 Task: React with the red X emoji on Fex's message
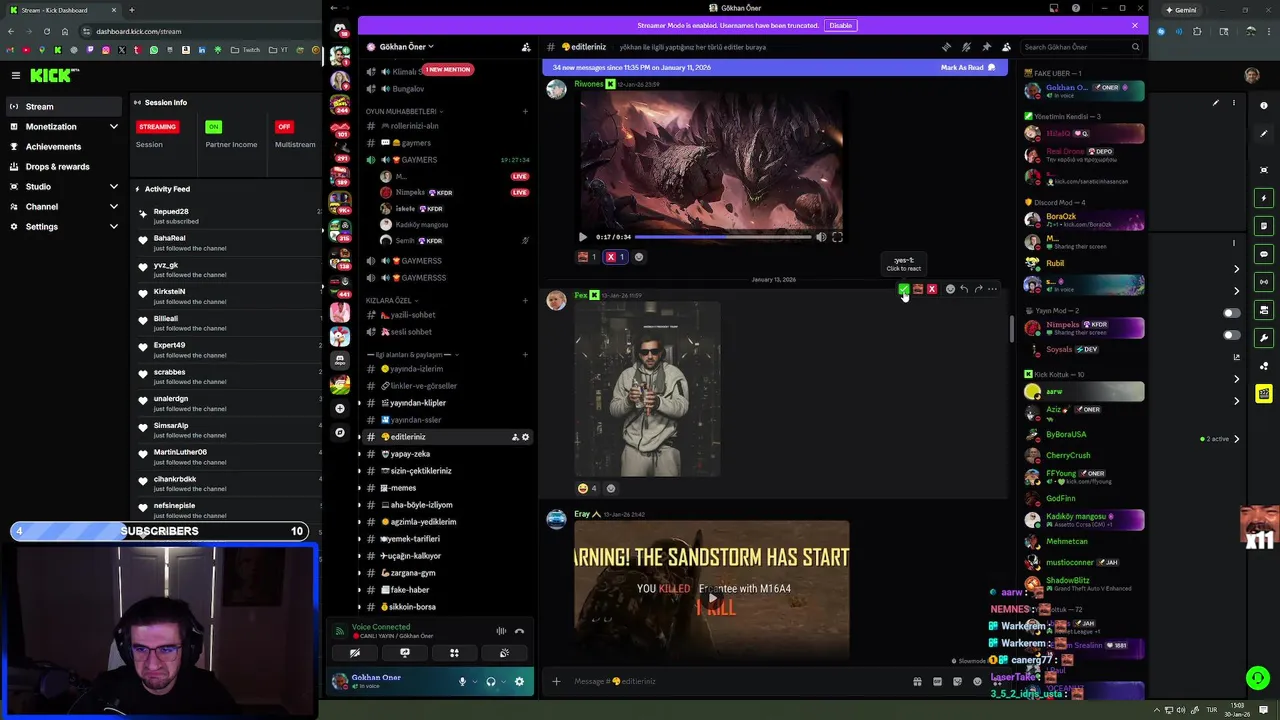pyautogui.click(x=932, y=289)
